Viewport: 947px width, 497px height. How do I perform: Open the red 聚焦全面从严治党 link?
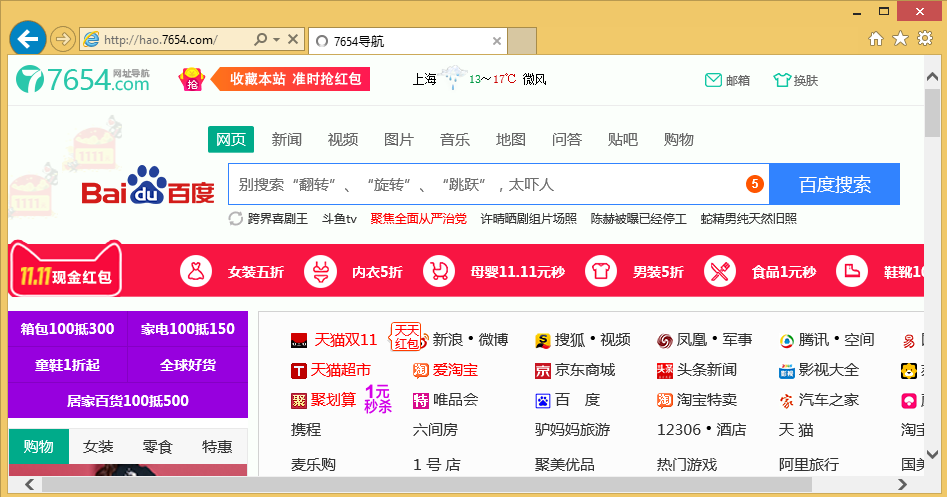point(419,219)
